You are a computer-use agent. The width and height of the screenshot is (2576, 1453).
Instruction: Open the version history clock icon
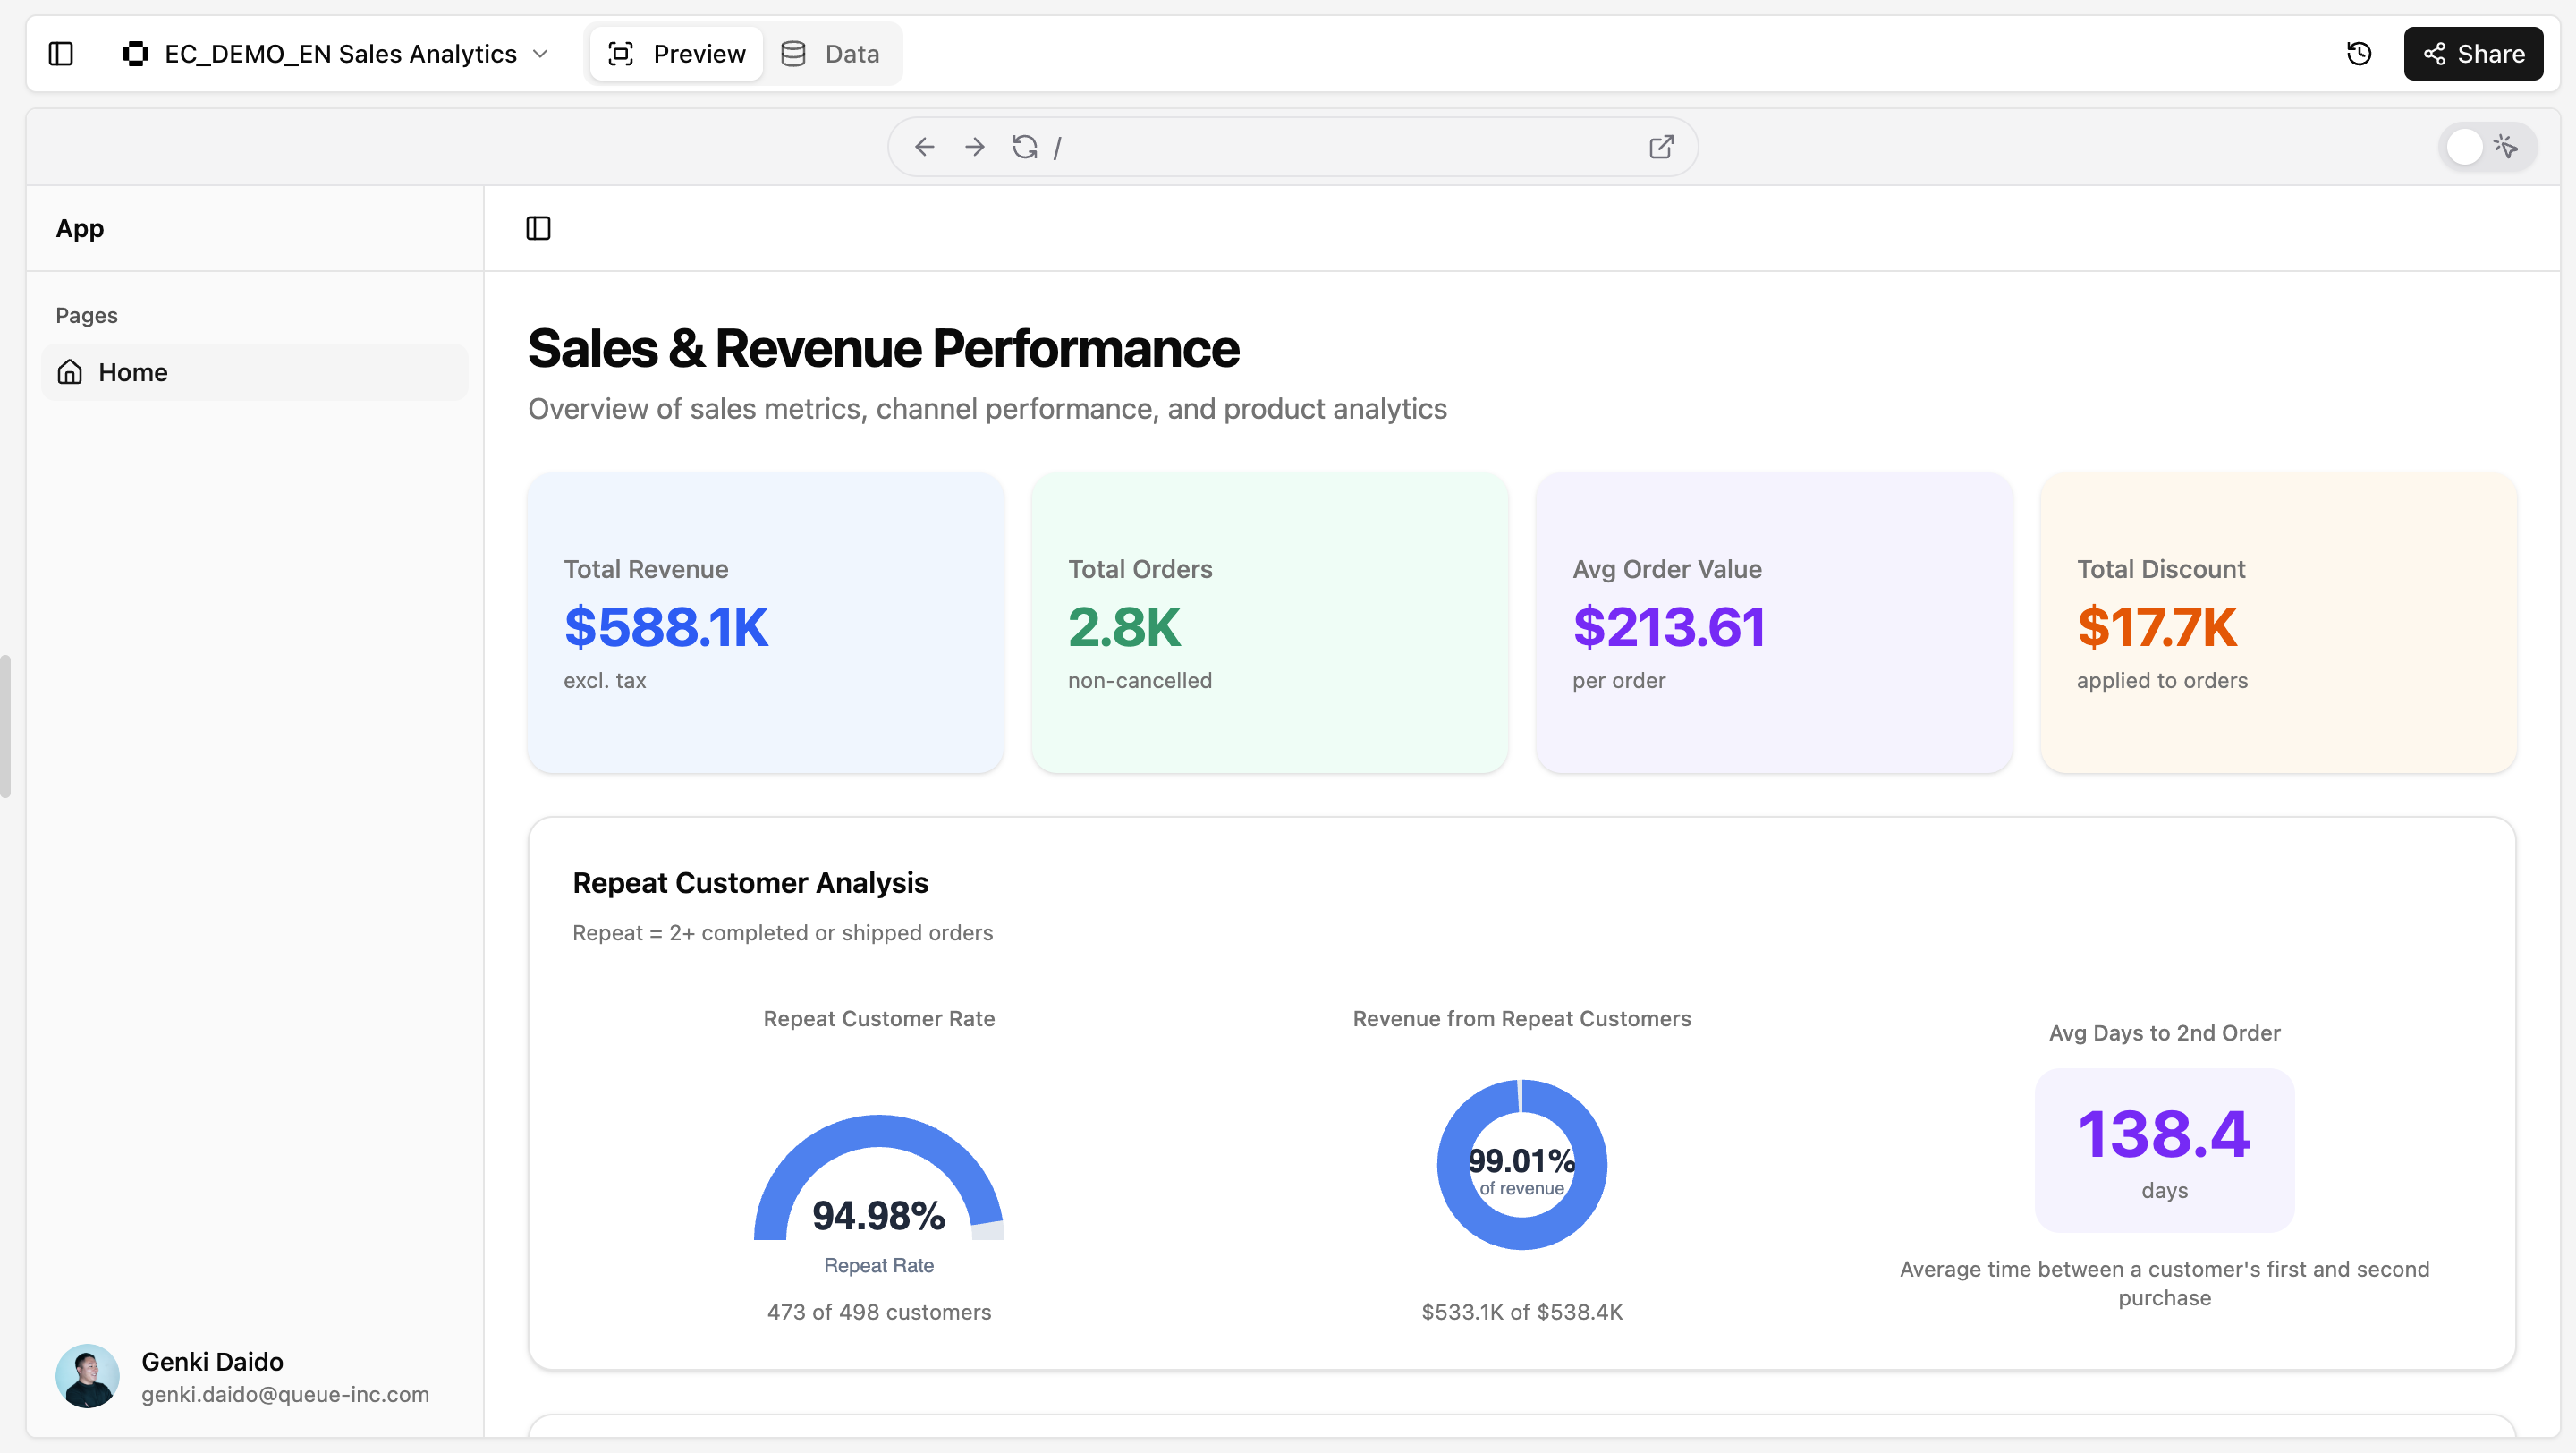[2359, 54]
